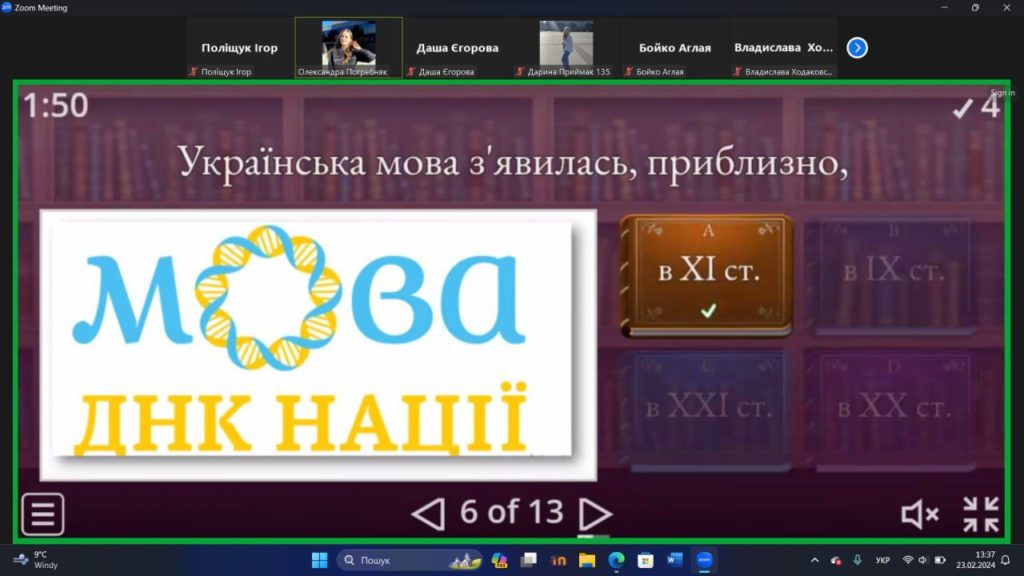Open Wi-Fi network settings in tray
This screenshot has height=576, width=1024.
click(x=908, y=560)
